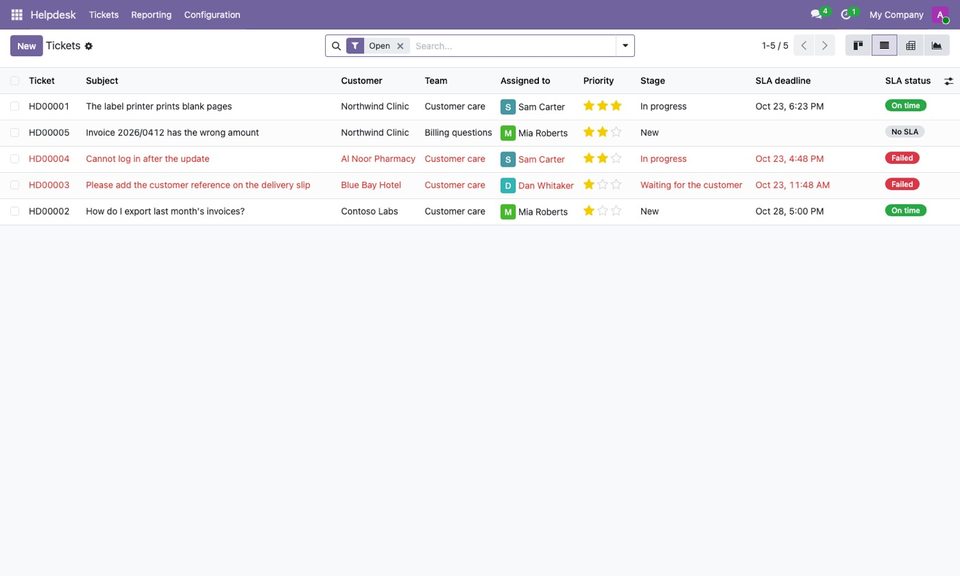Viewport: 960px width, 576px height.
Task: Open the conversations message icon
Action: pyautogui.click(x=816, y=14)
